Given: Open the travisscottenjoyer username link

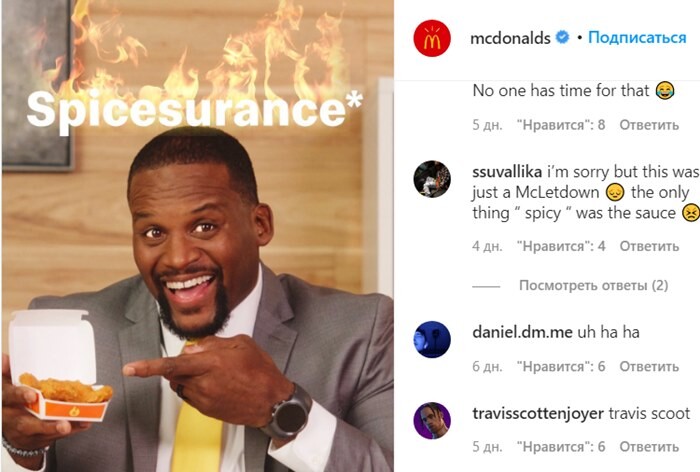Looking at the screenshot, I should [x=538, y=414].
